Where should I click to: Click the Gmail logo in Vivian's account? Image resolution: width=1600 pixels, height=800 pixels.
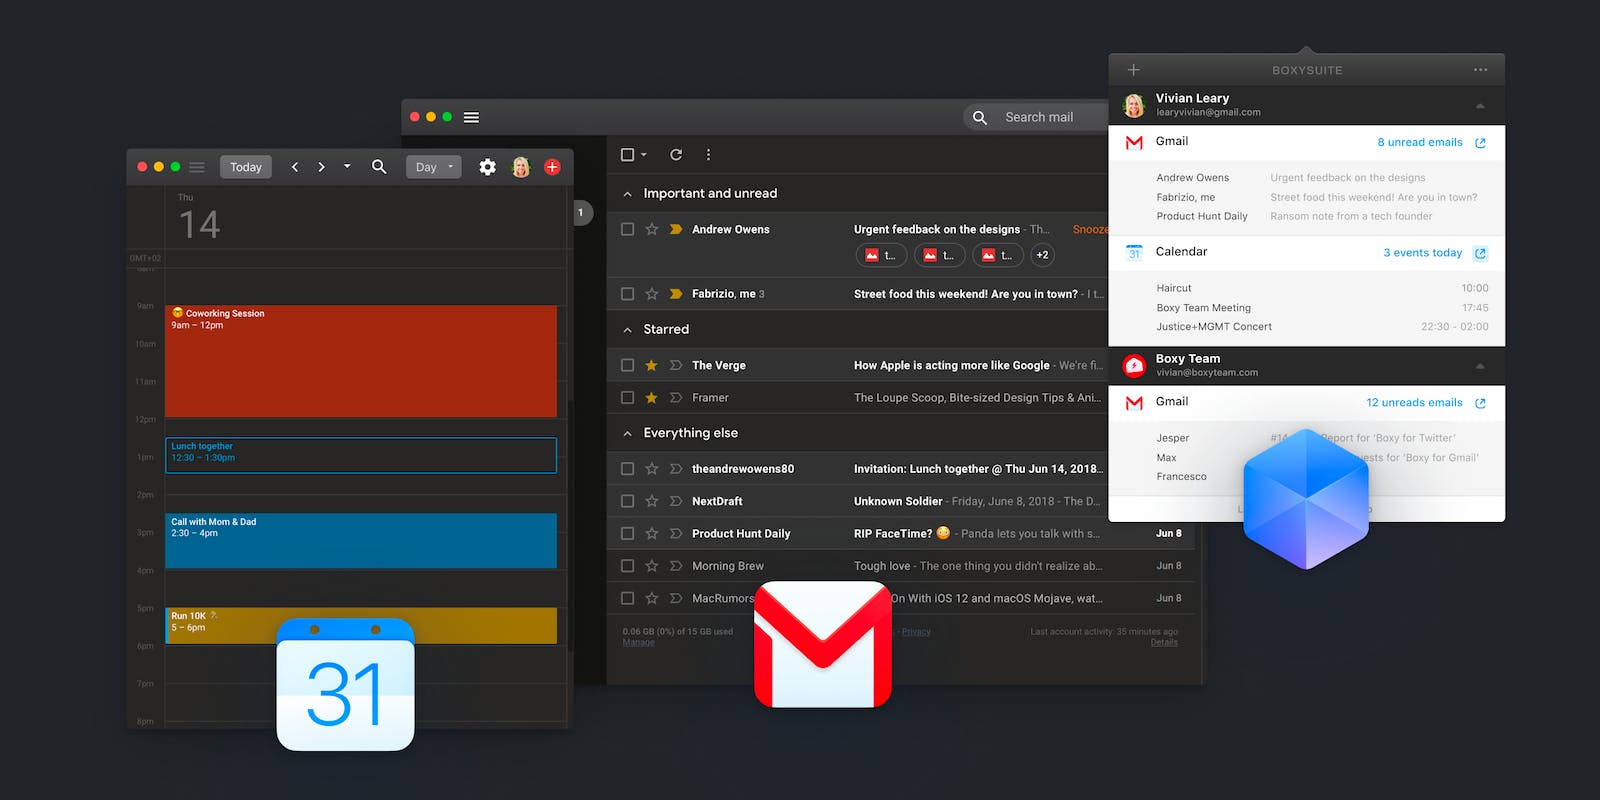[x=1134, y=143]
